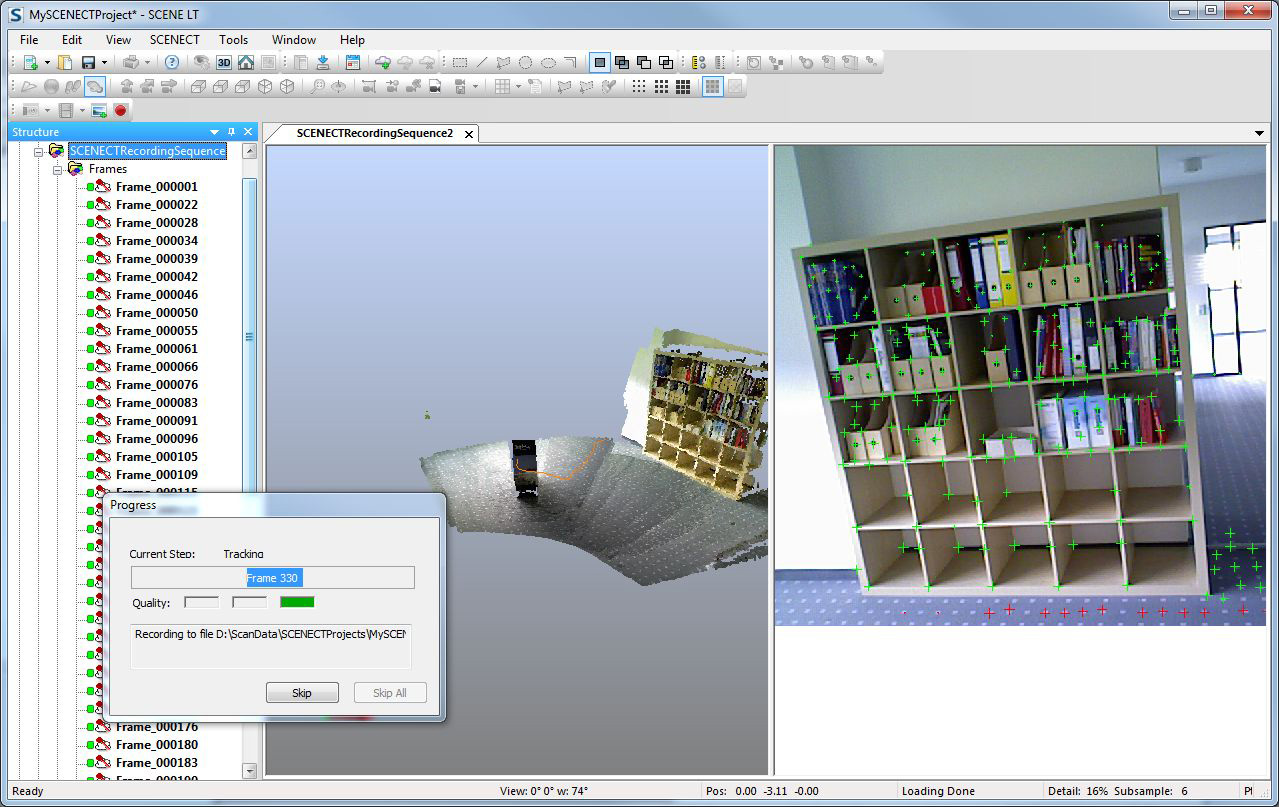This screenshot has height=807, width=1279.
Task: Open the dropdown arrow next to Print
Action: [x=147, y=62]
